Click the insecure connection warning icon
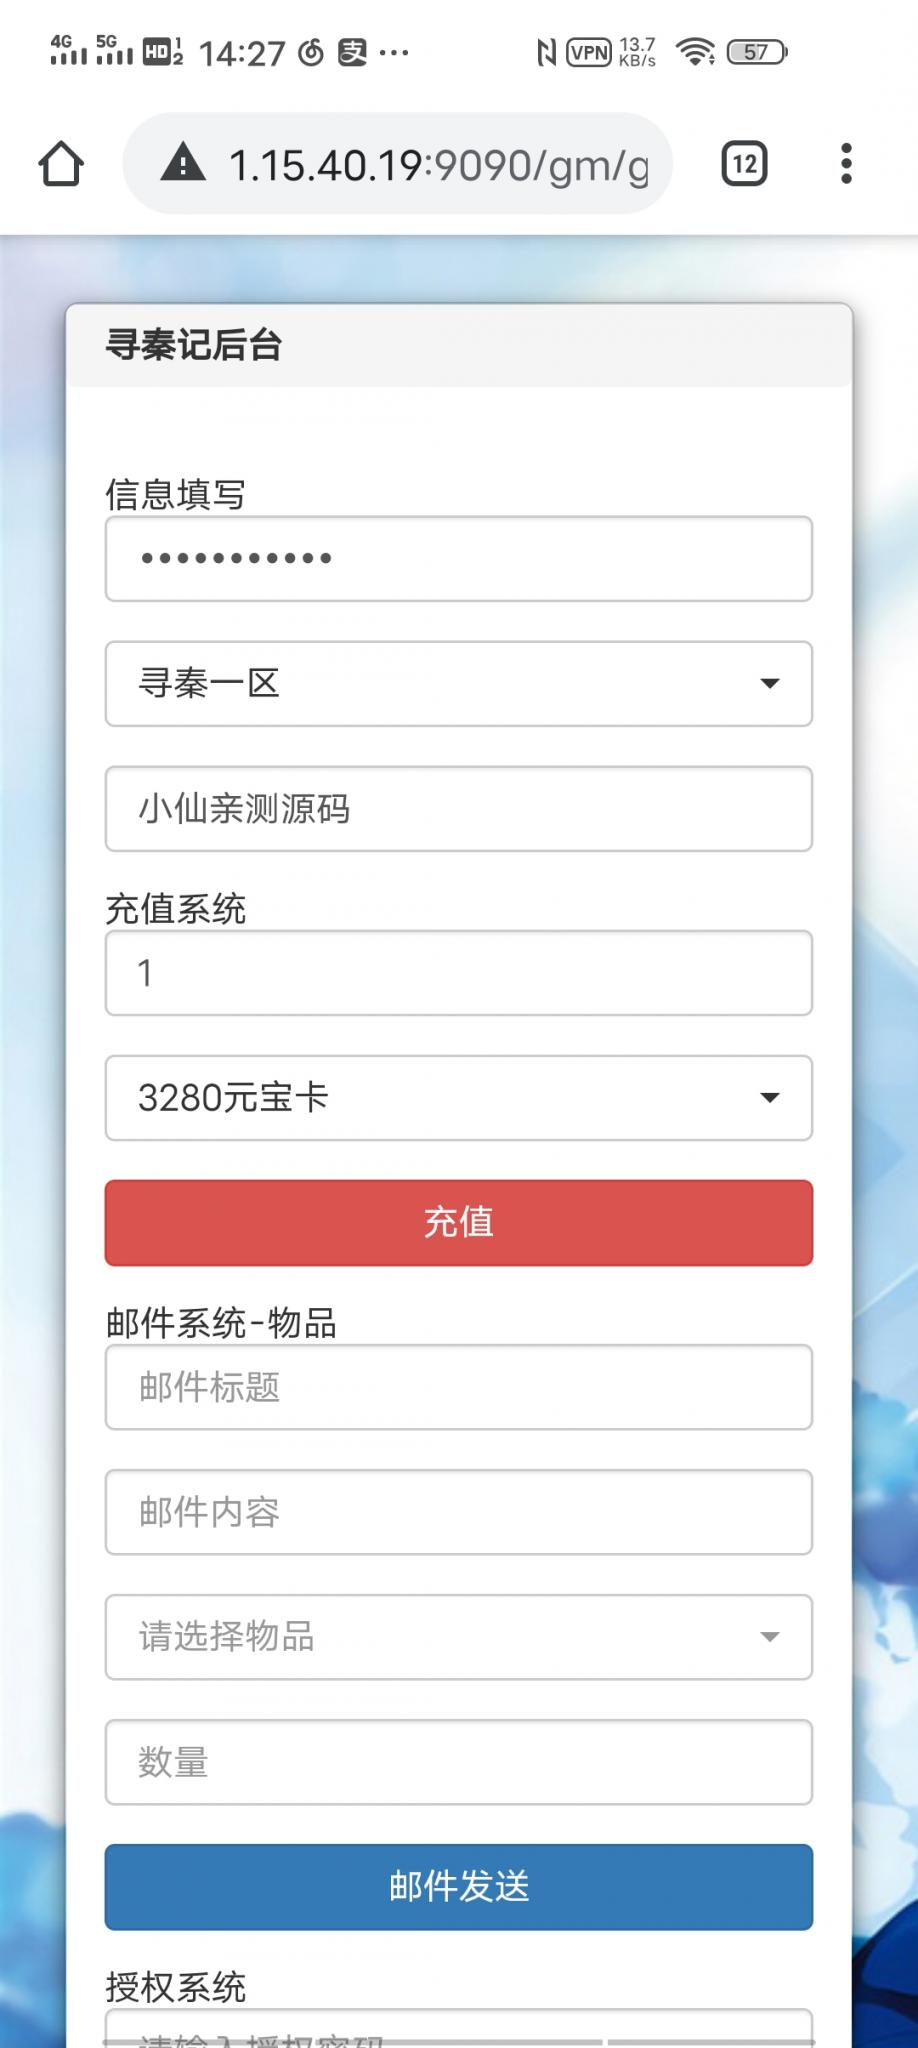 pos(183,163)
